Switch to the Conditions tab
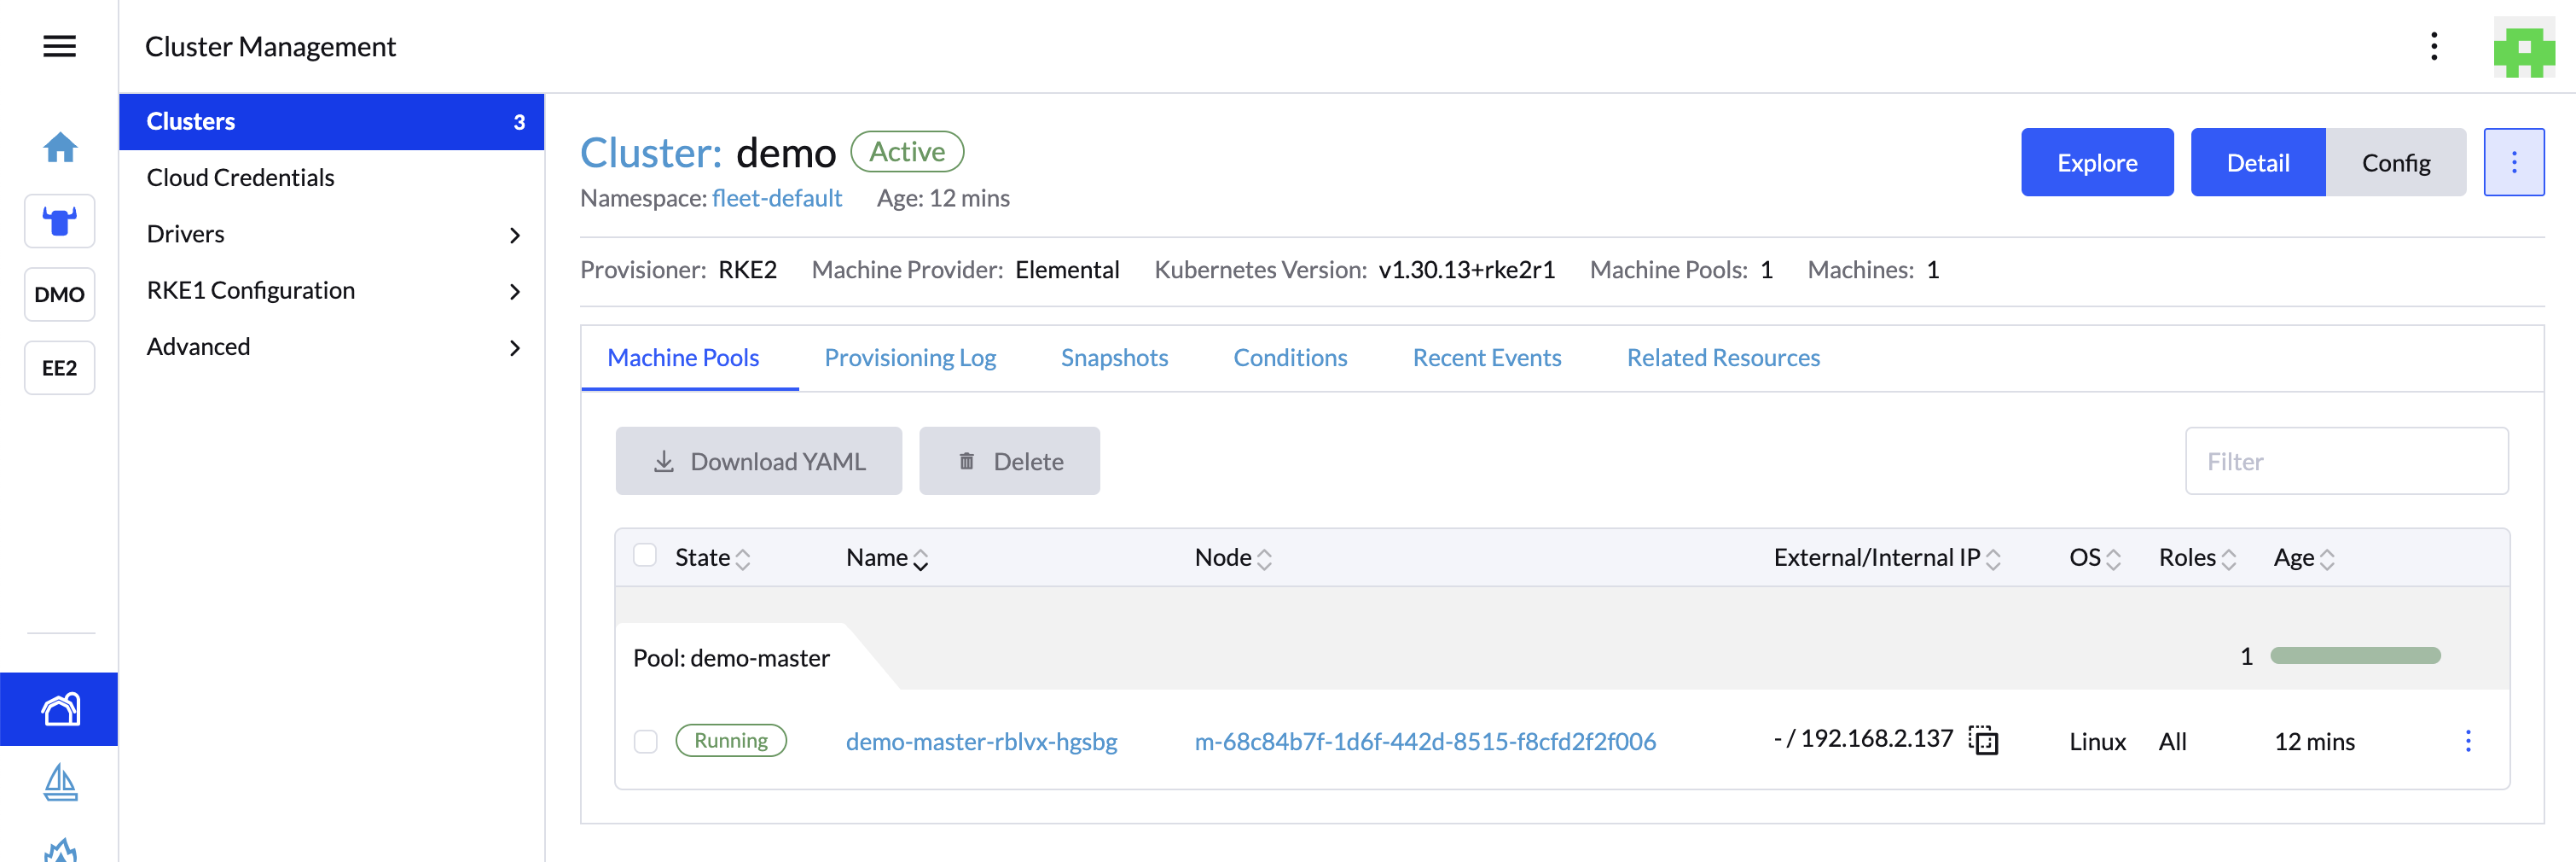The image size is (2576, 862). (1290, 358)
